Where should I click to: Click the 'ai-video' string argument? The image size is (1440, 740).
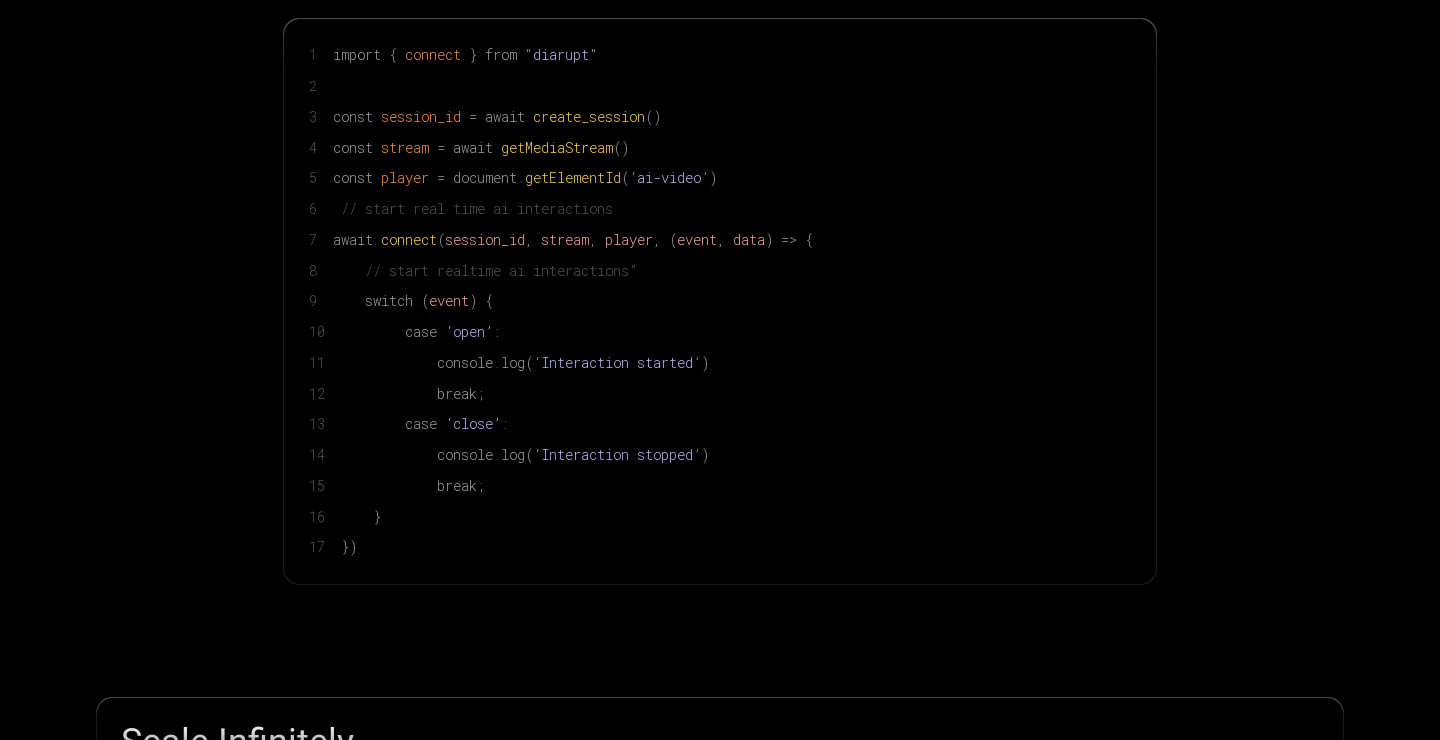tap(669, 178)
